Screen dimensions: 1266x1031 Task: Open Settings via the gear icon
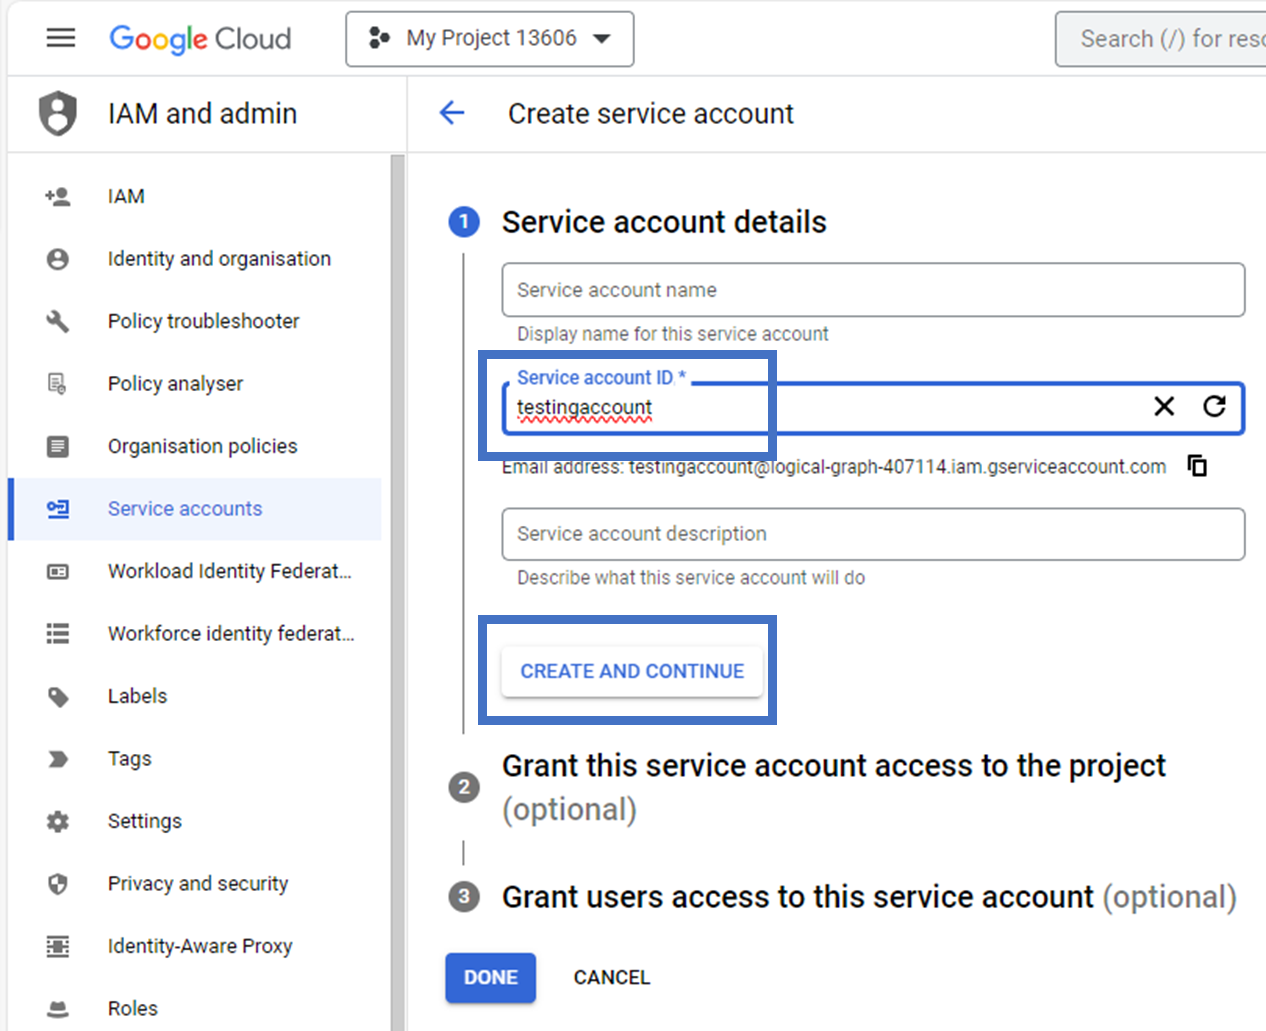click(x=60, y=820)
